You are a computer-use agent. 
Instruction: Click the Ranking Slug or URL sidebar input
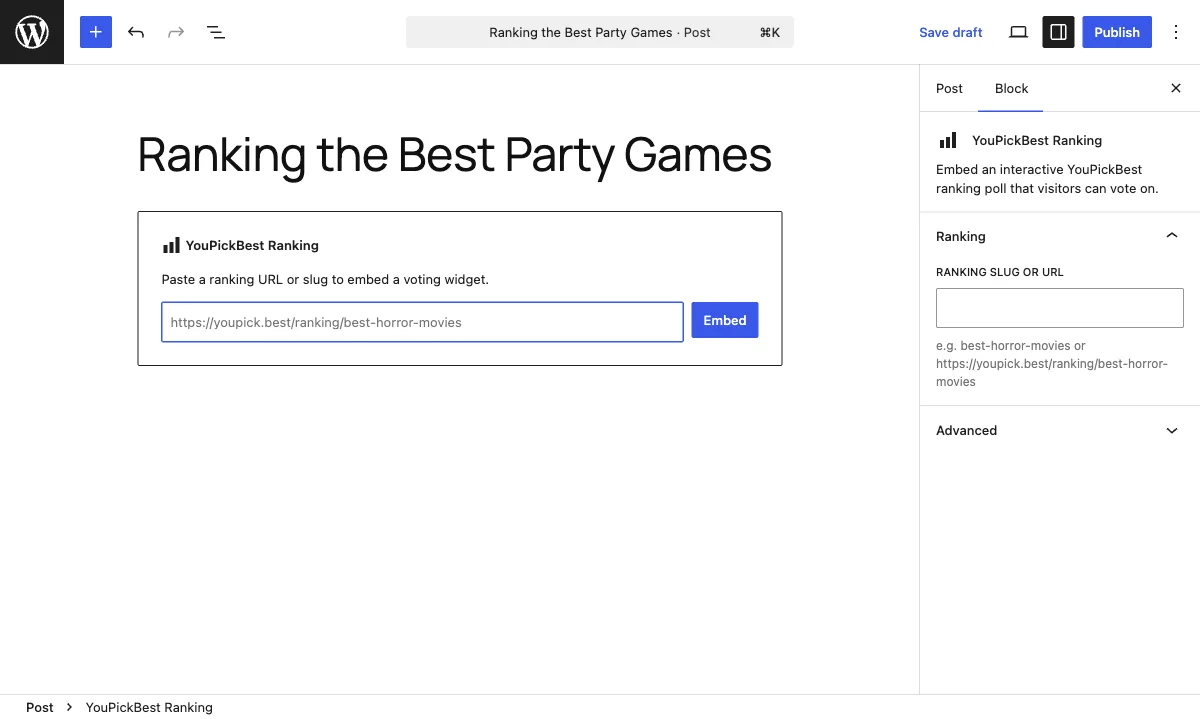point(1059,308)
